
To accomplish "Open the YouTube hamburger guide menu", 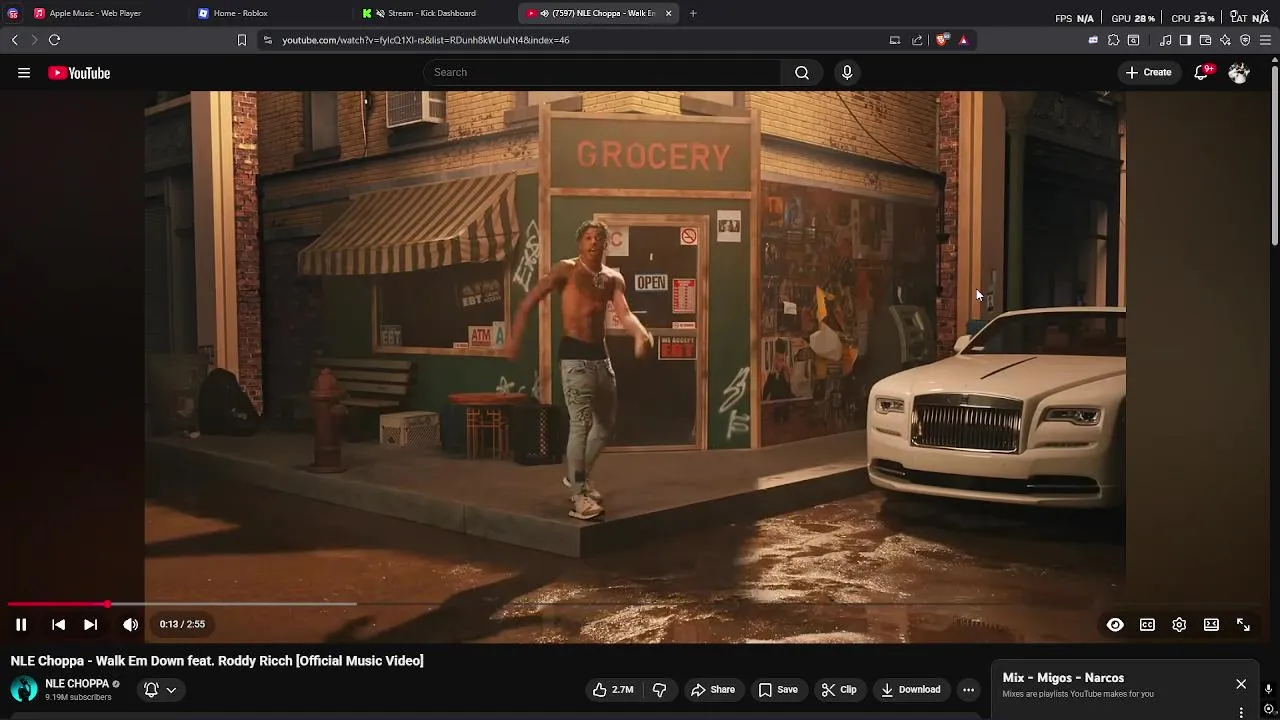I will (24, 73).
